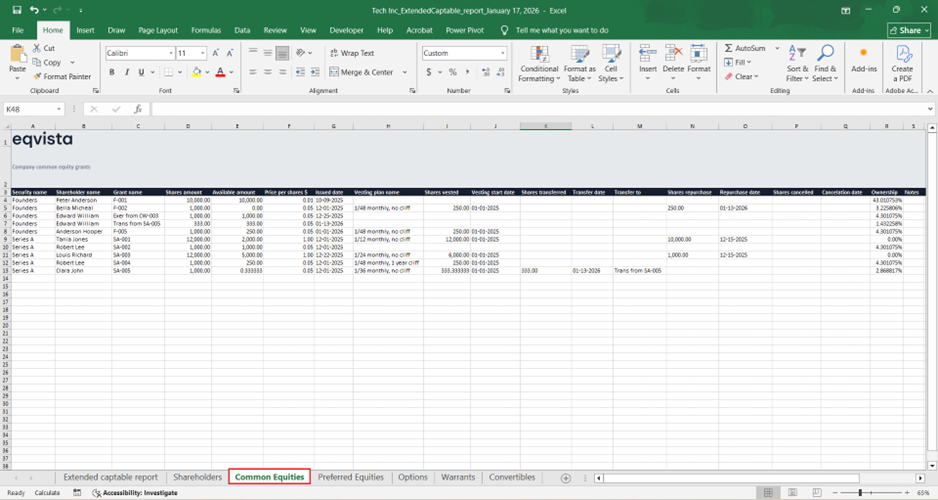
Task: Toggle Italic formatting
Action: [x=126, y=72]
